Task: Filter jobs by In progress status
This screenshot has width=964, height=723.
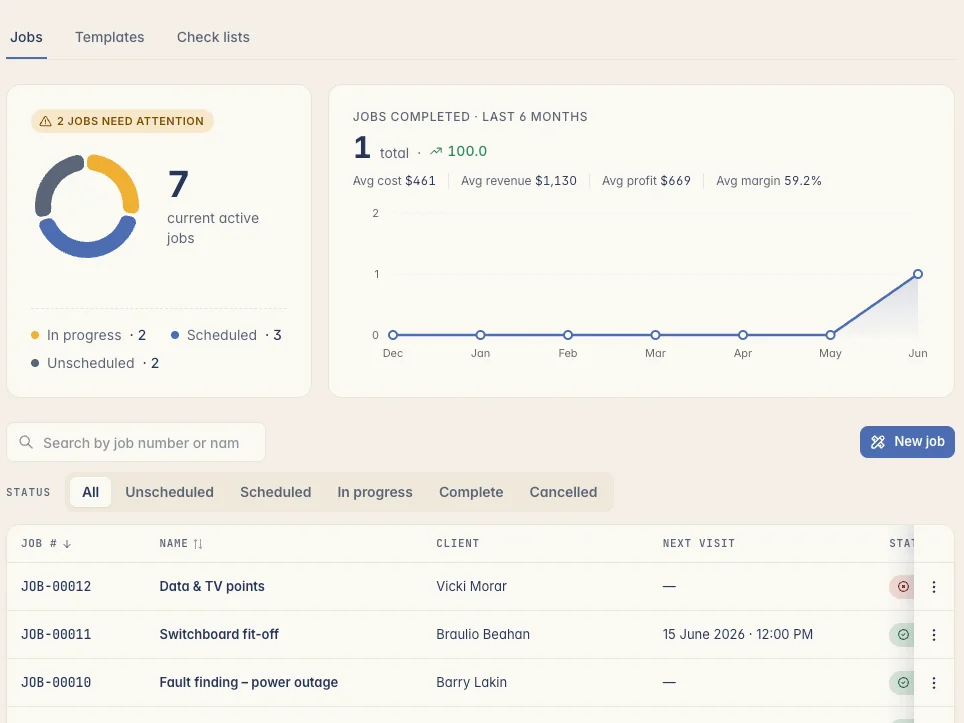Action: (375, 492)
